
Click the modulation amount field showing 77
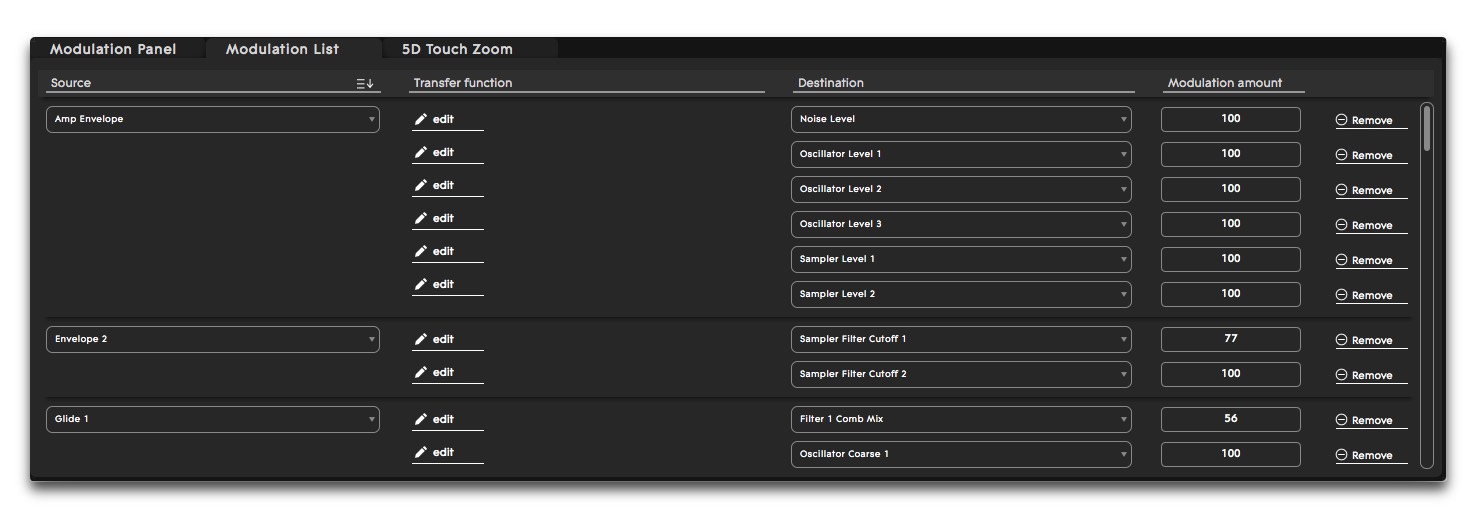1230,339
